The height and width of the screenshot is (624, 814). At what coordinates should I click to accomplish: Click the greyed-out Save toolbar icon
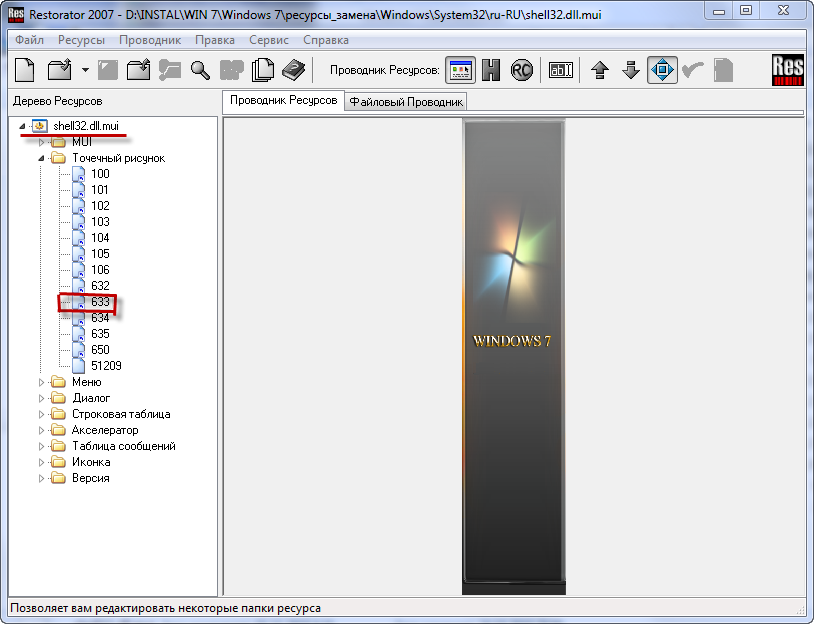108,70
